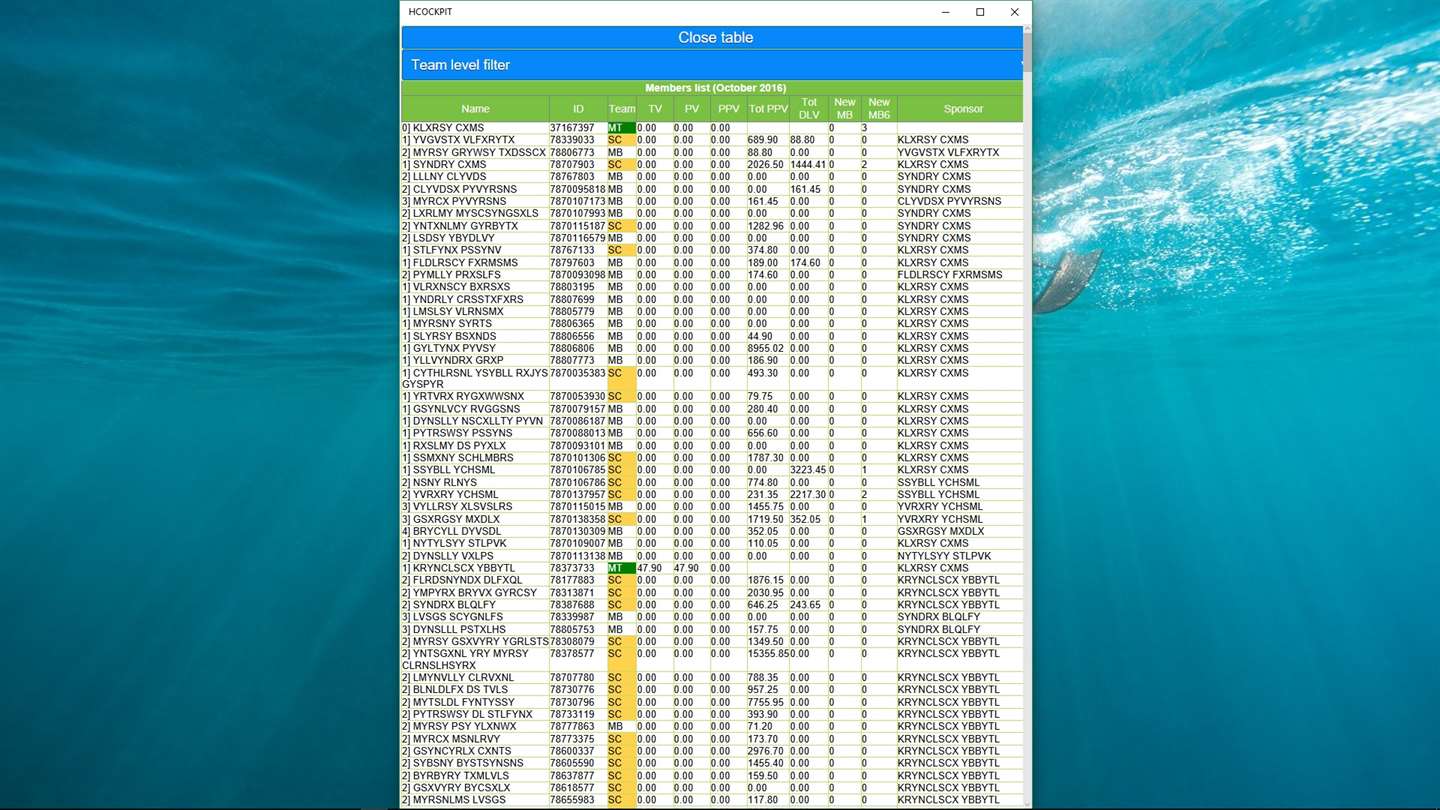Screen dimensions: 1440x810
Task: Select the name 1] VLRXNSCY BXRSXS
Action: click(456, 287)
